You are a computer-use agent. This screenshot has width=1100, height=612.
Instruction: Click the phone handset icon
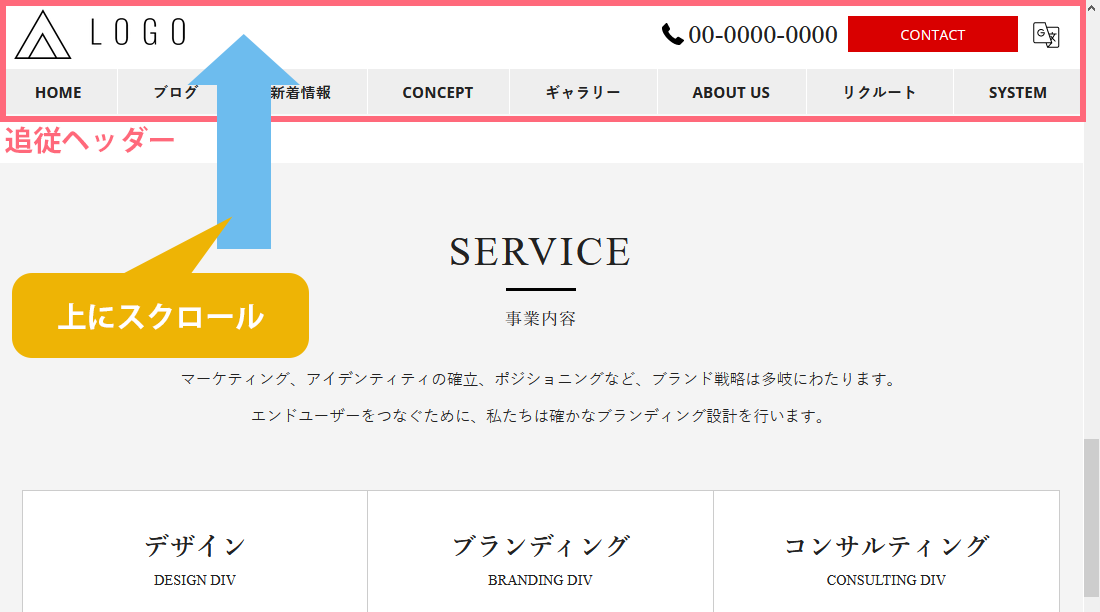672,35
